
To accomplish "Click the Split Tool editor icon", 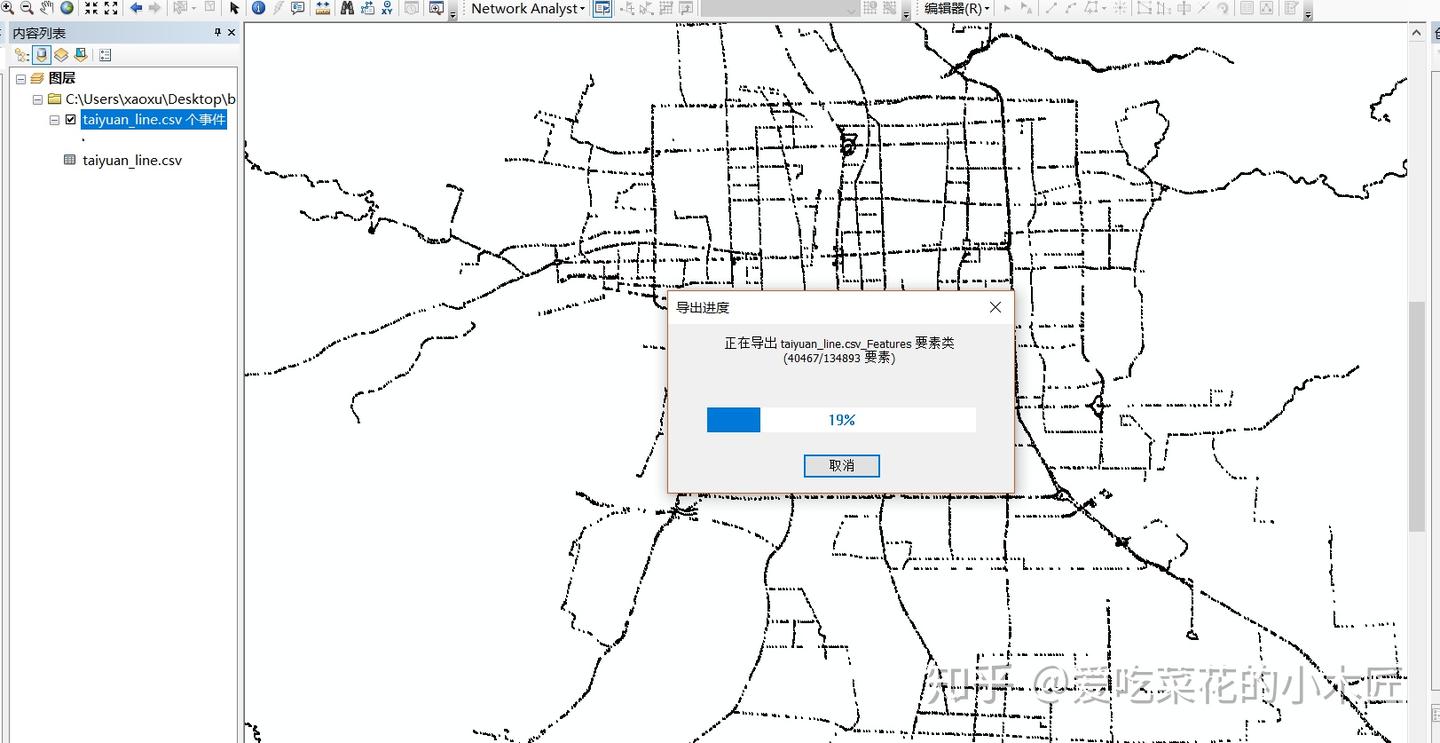I will [1203, 8].
